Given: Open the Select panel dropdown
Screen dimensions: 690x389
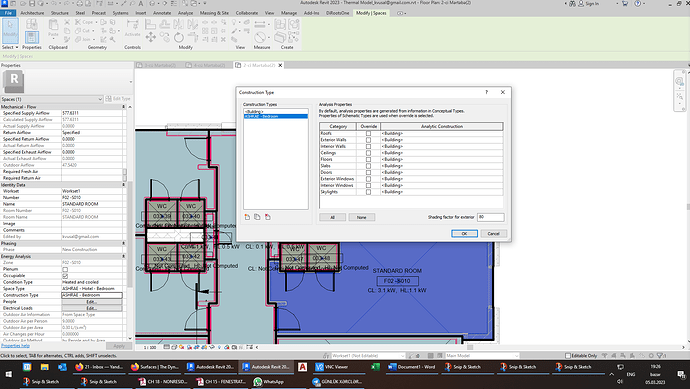Looking at the screenshot, I should tap(10, 47).
